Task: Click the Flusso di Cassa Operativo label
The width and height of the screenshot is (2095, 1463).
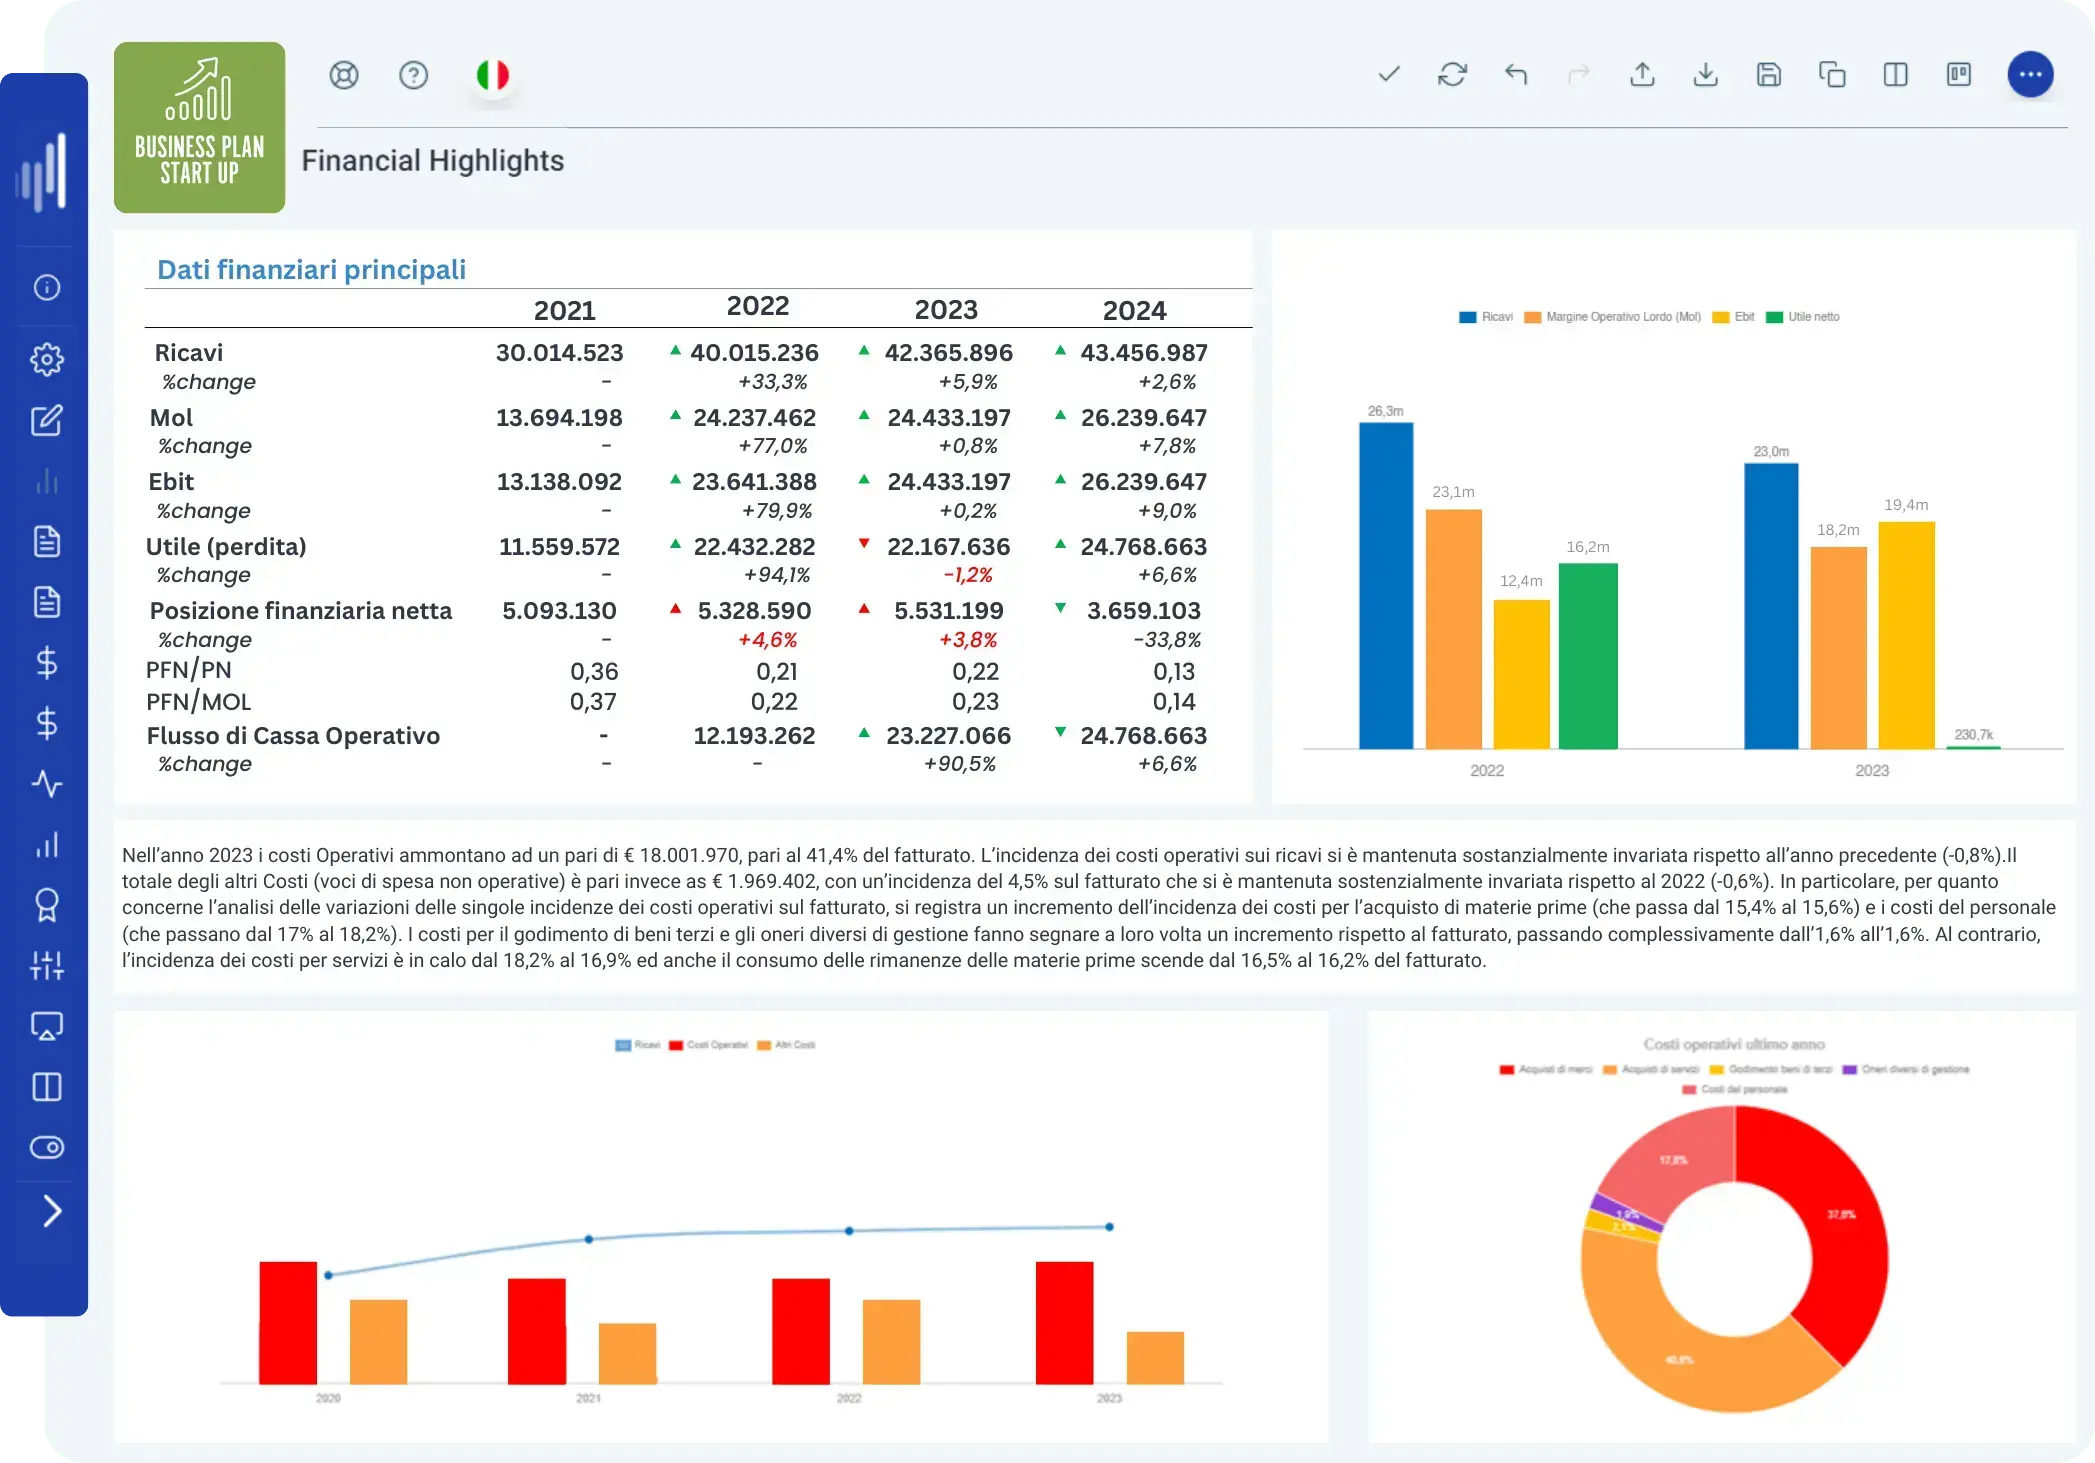Action: click(293, 735)
